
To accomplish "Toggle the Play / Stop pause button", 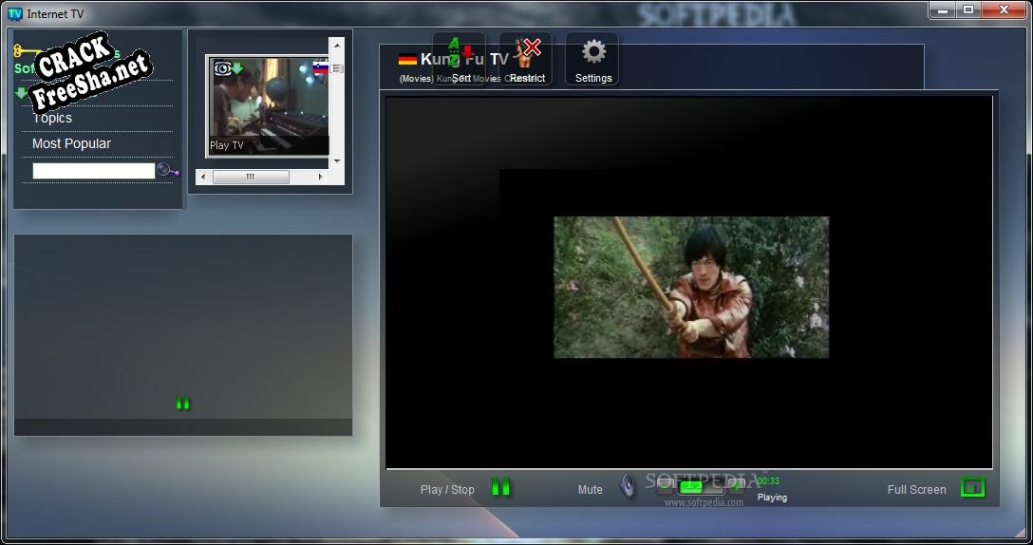I will [501, 488].
